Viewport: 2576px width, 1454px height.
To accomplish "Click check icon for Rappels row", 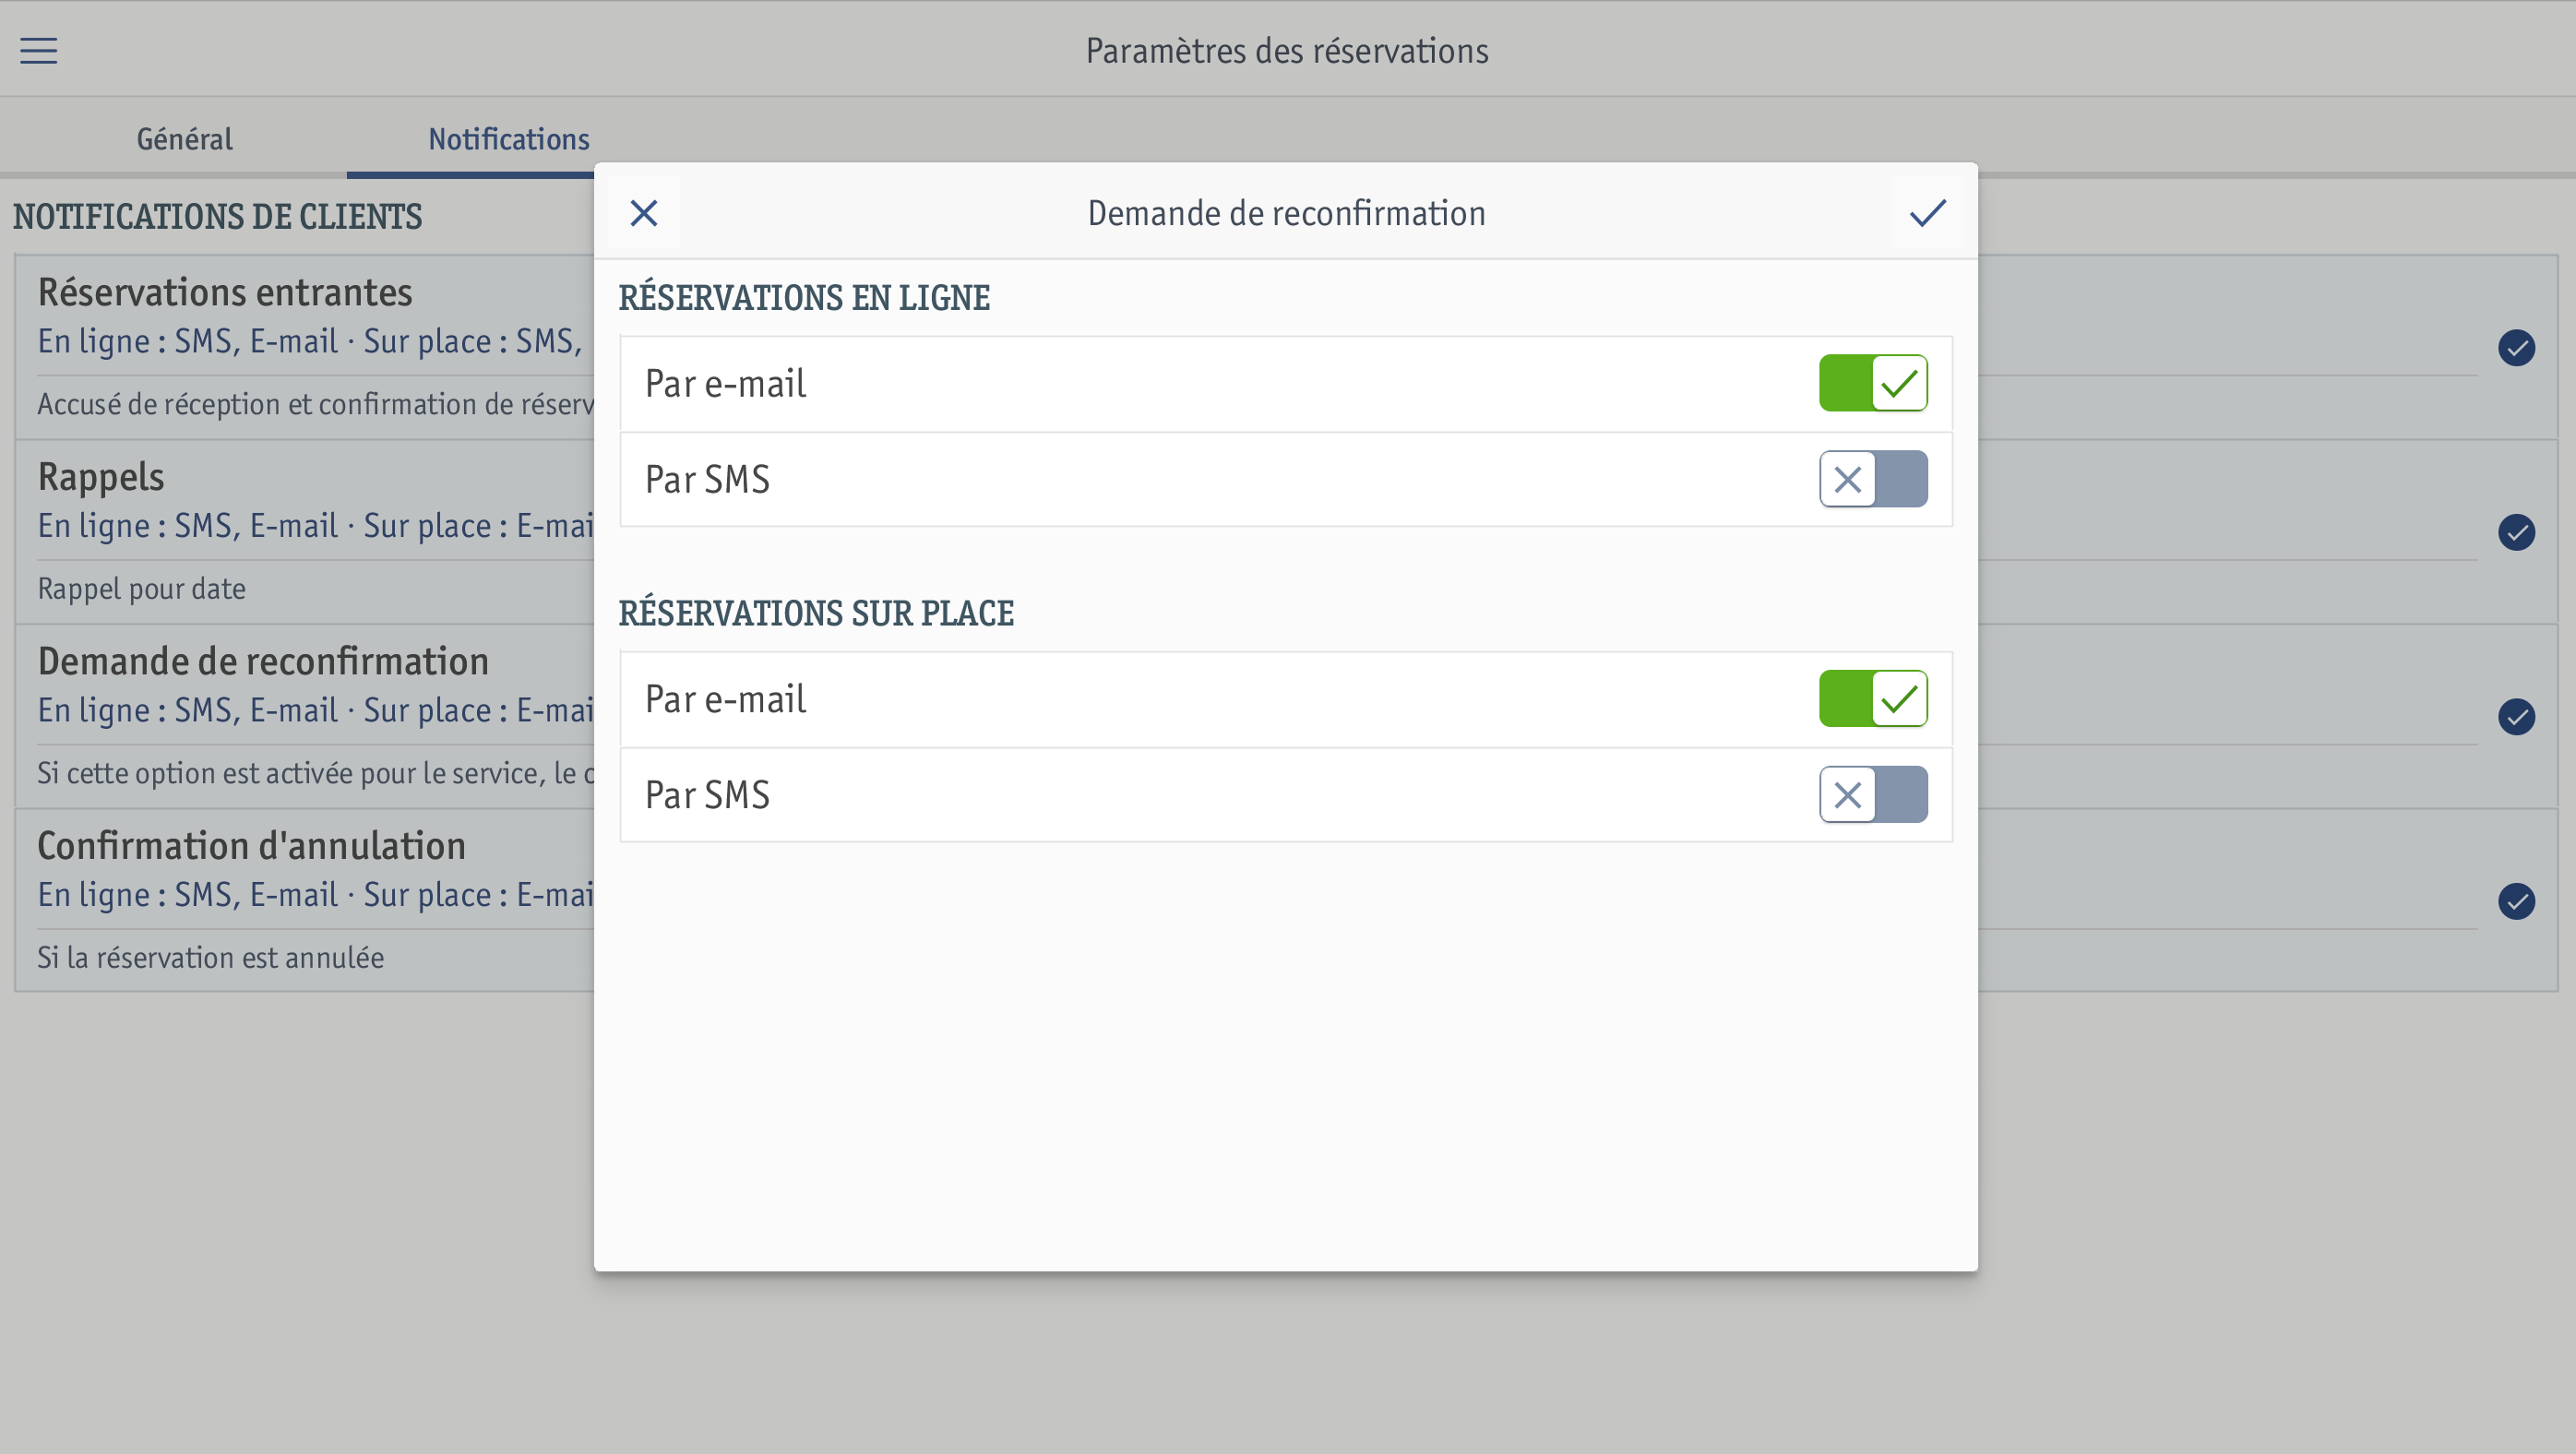I will tap(2516, 532).
